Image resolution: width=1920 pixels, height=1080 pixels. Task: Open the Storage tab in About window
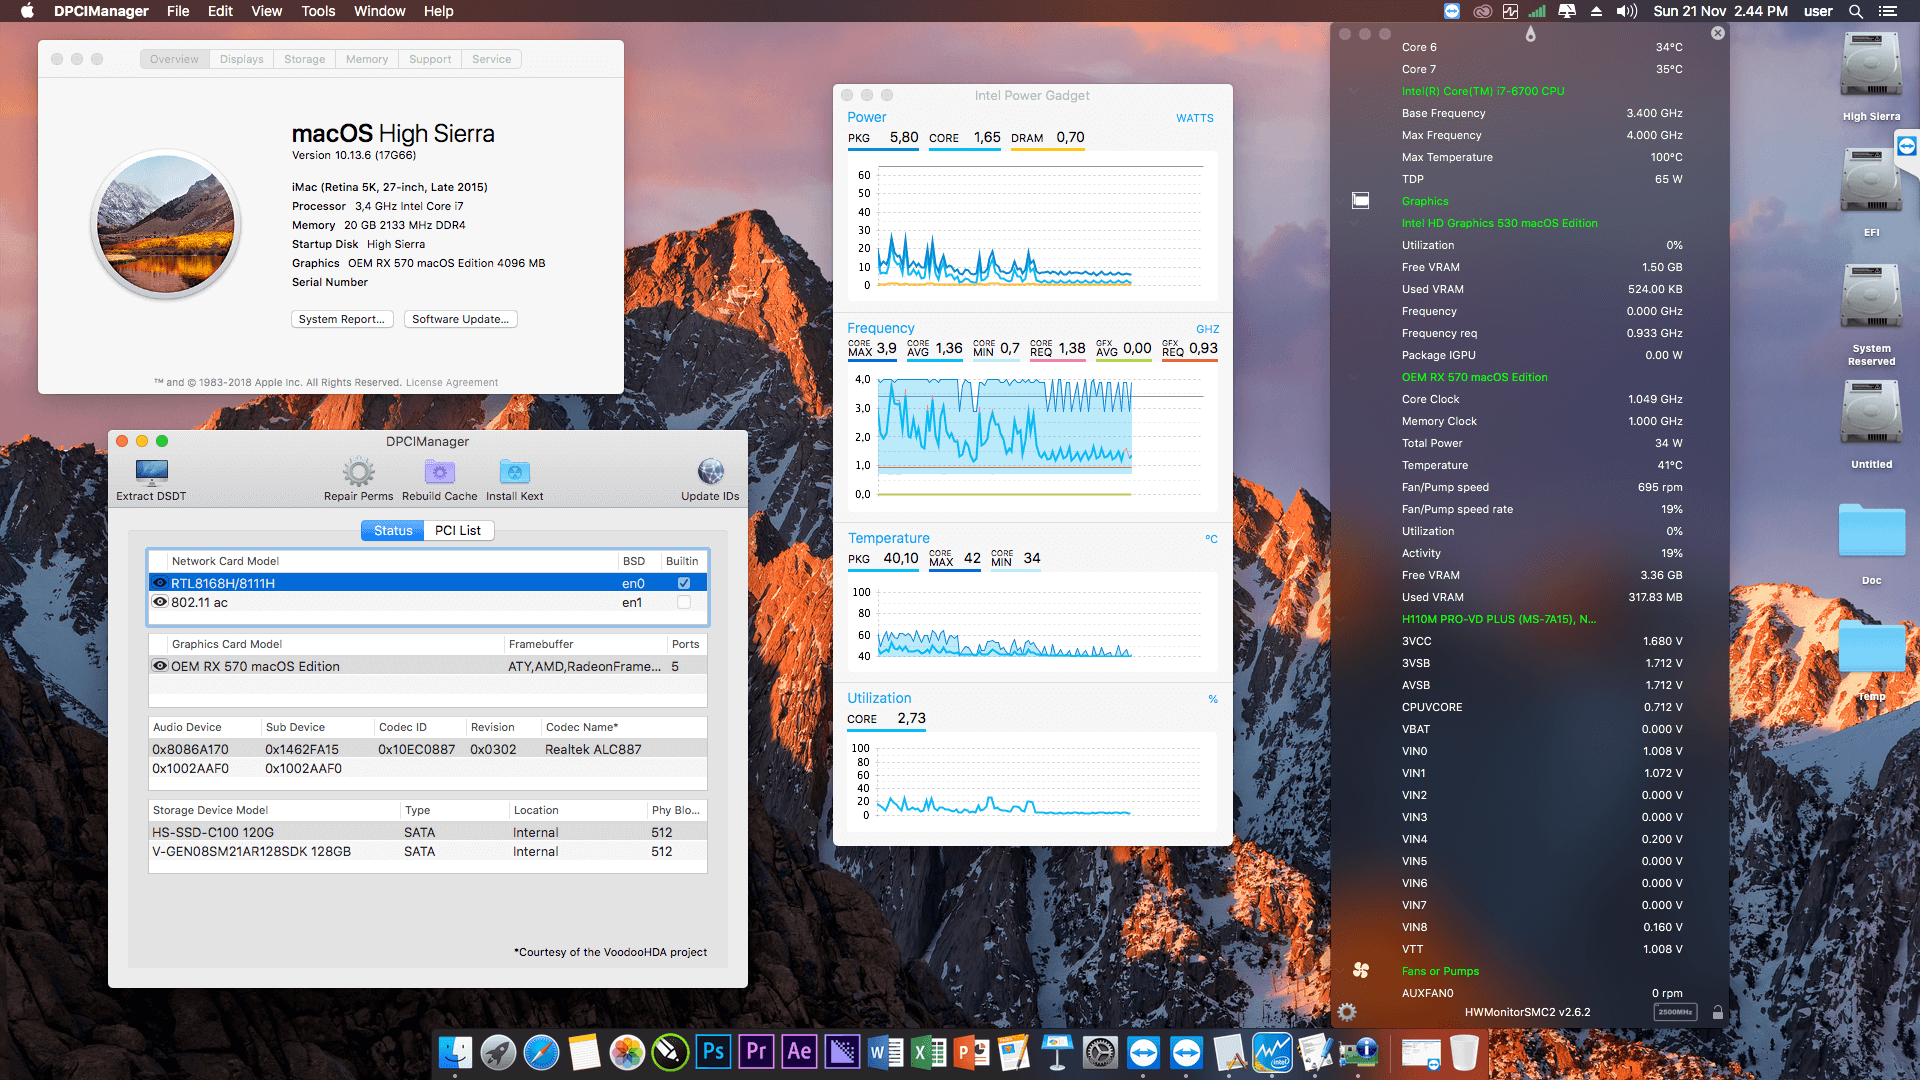click(x=305, y=59)
